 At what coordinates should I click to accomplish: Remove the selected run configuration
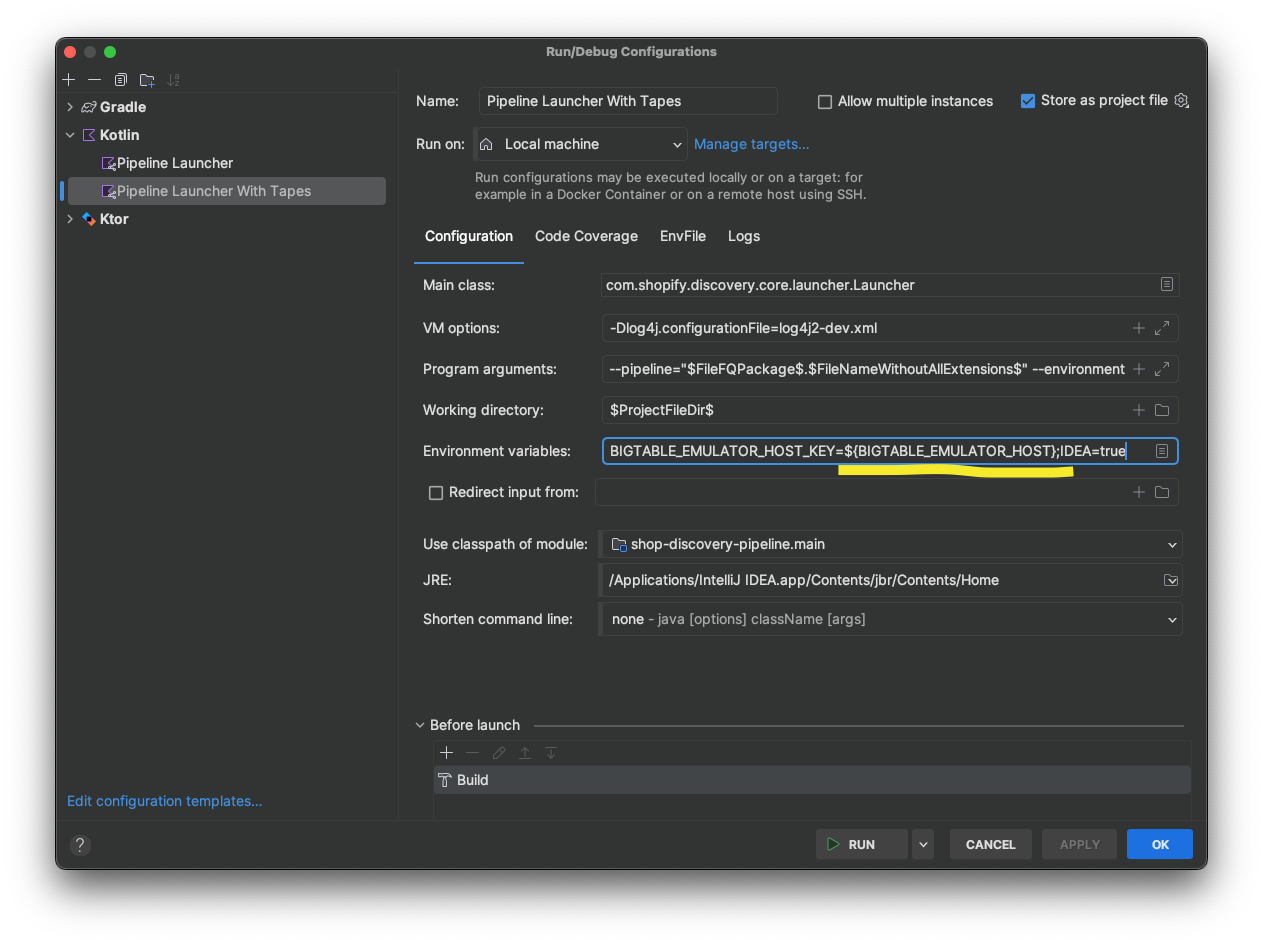pos(94,79)
